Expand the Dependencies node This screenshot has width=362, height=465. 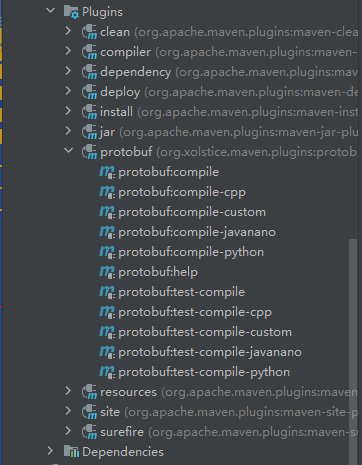coord(50,451)
